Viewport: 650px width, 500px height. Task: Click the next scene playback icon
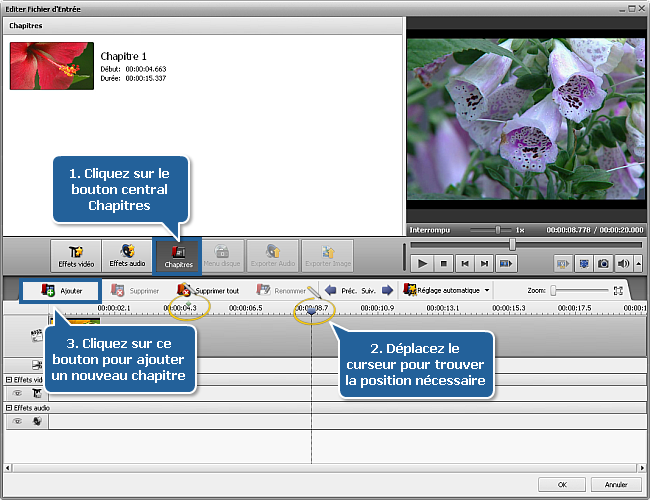click(507, 264)
